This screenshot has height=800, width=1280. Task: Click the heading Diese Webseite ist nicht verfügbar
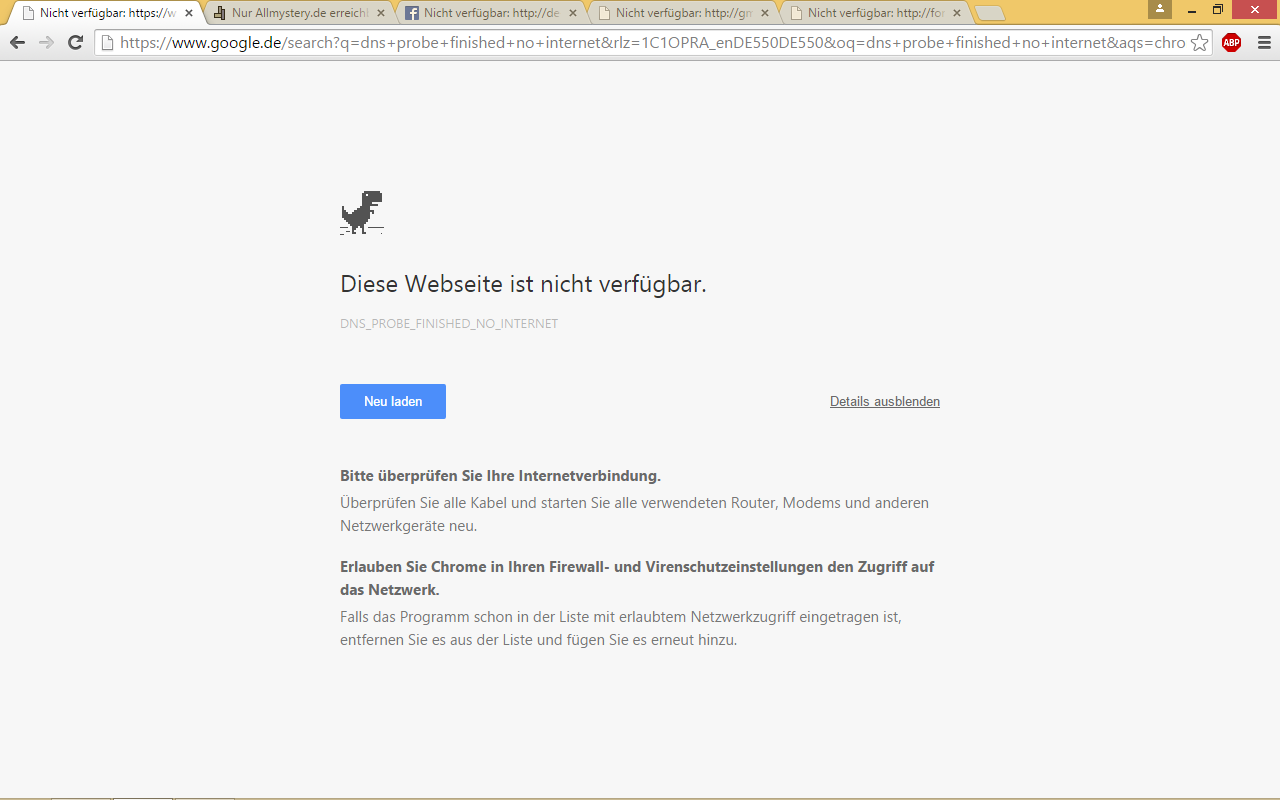pyautogui.click(x=523, y=284)
